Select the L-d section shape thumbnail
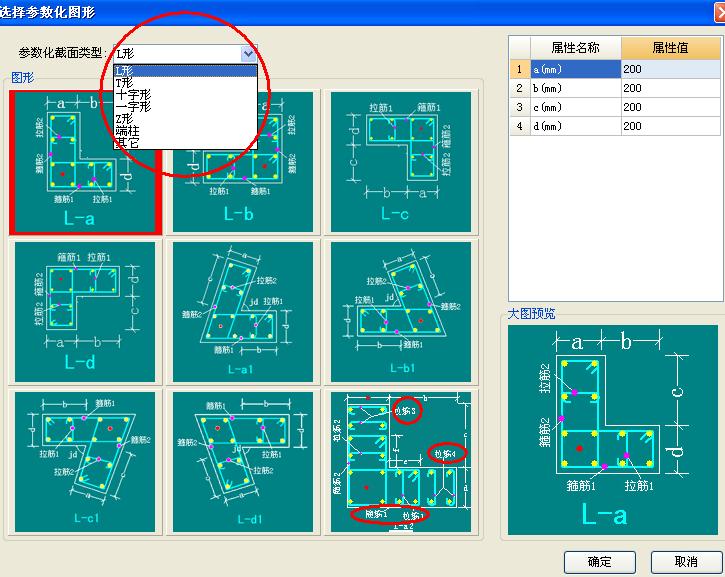The width and height of the screenshot is (725, 577). pyautogui.click(x=85, y=312)
